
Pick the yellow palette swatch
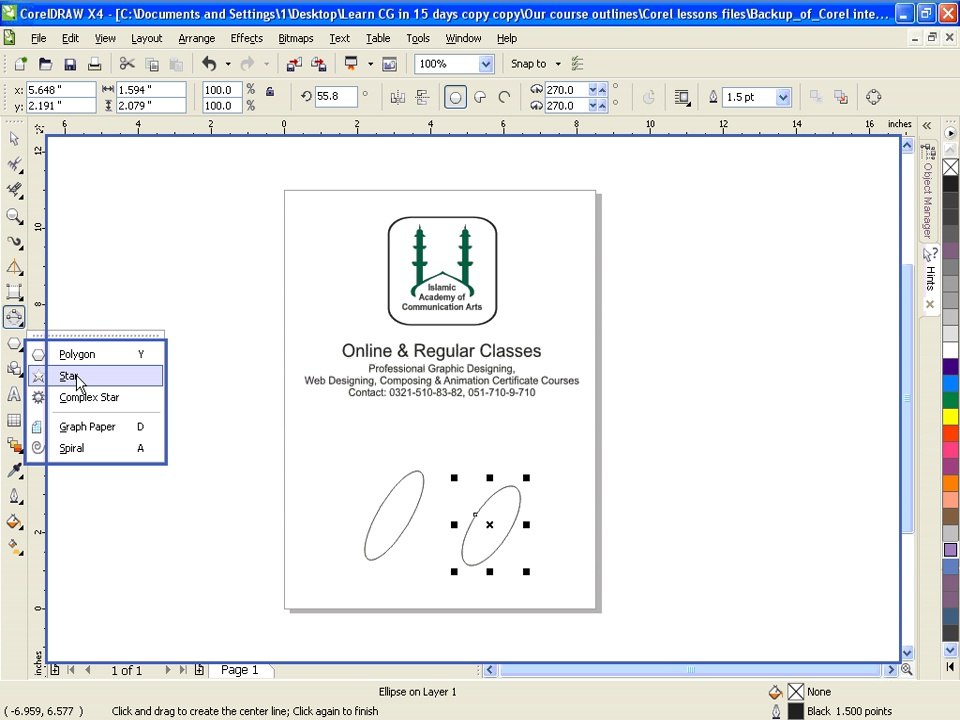pos(950,417)
